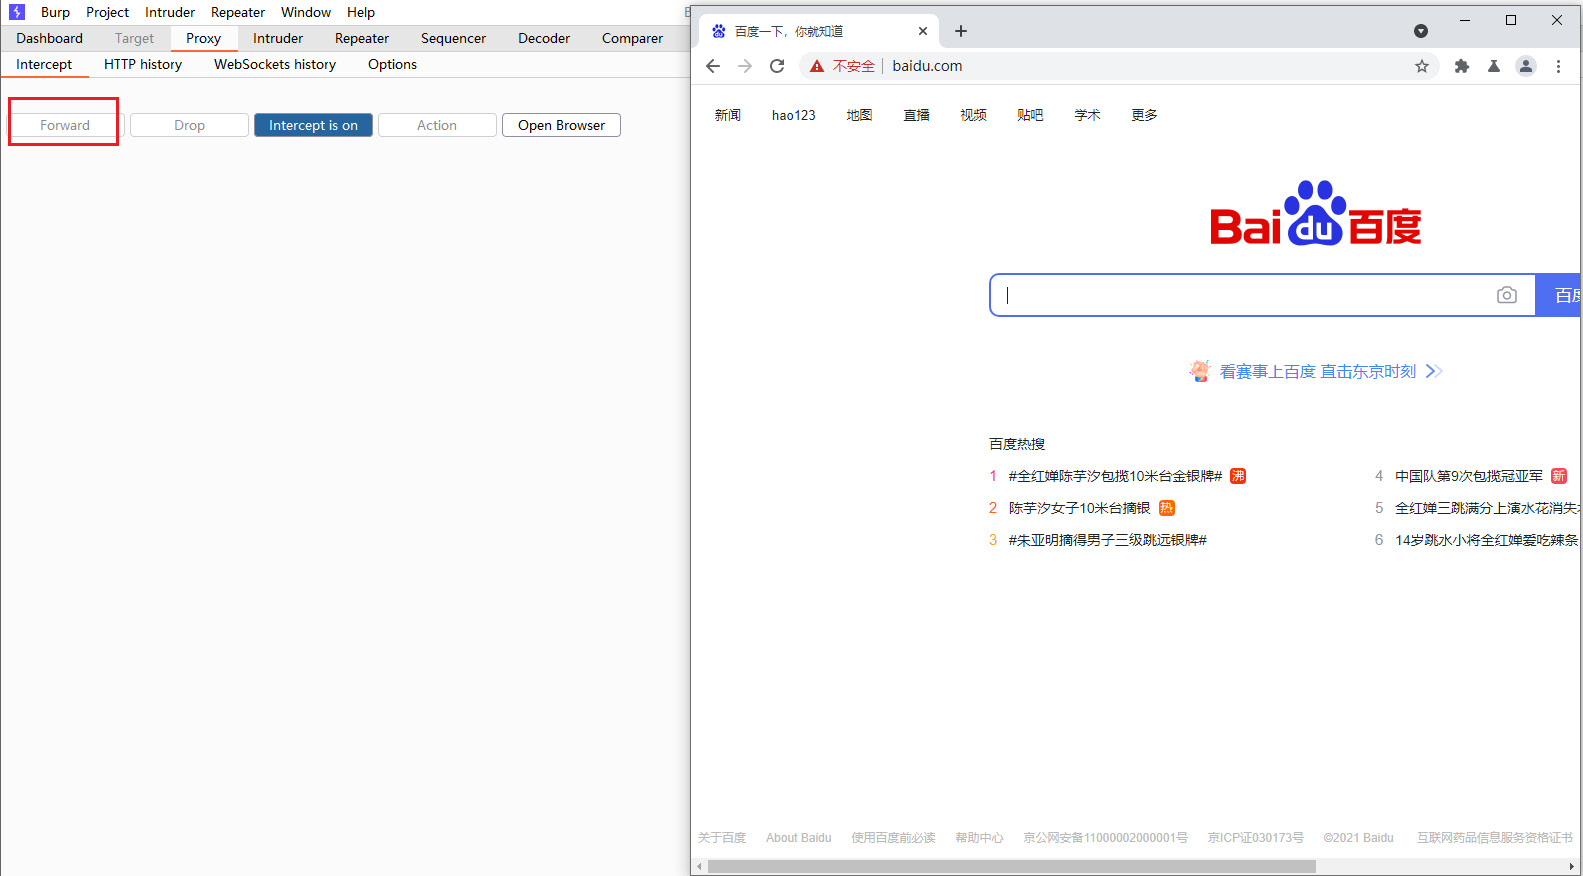Open the 贴吧 link

click(x=1030, y=115)
